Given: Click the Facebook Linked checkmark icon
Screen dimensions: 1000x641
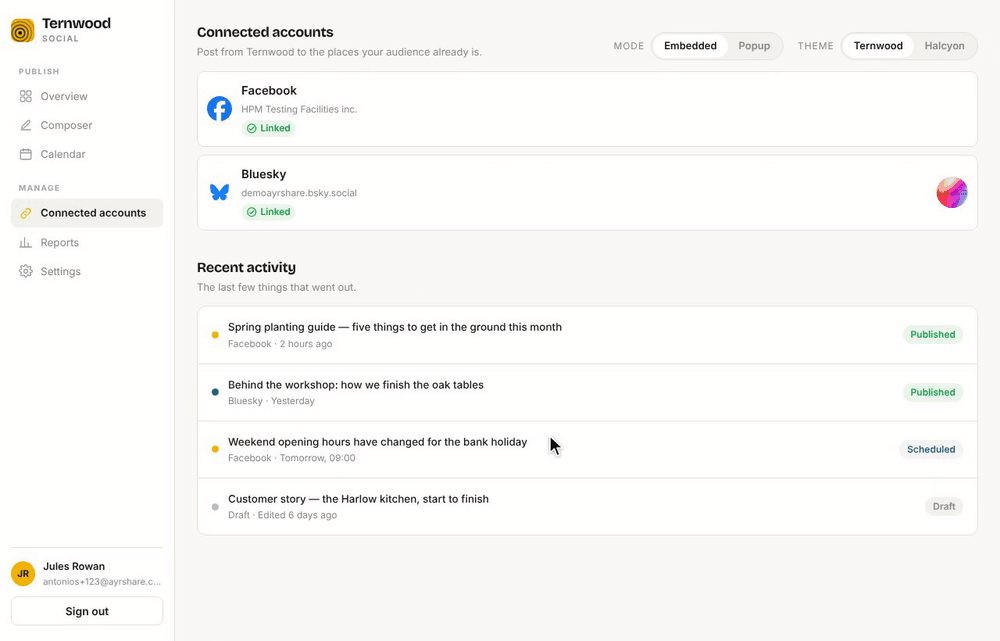Looking at the screenshot, I should coord(251,128).
